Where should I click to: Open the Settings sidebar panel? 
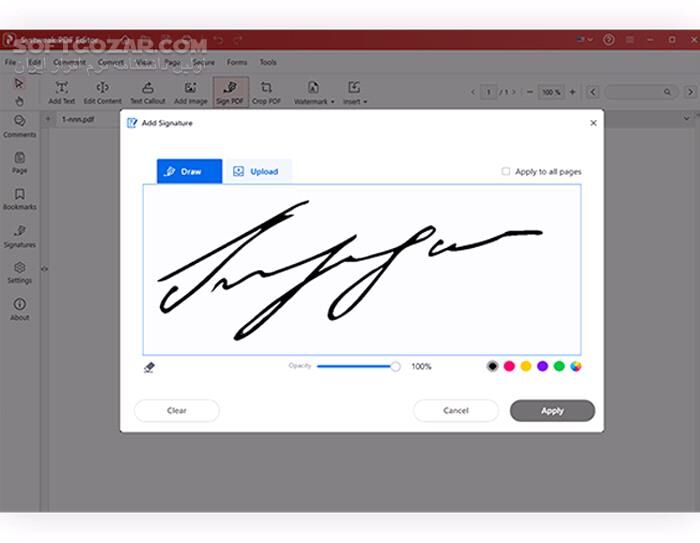20,273
